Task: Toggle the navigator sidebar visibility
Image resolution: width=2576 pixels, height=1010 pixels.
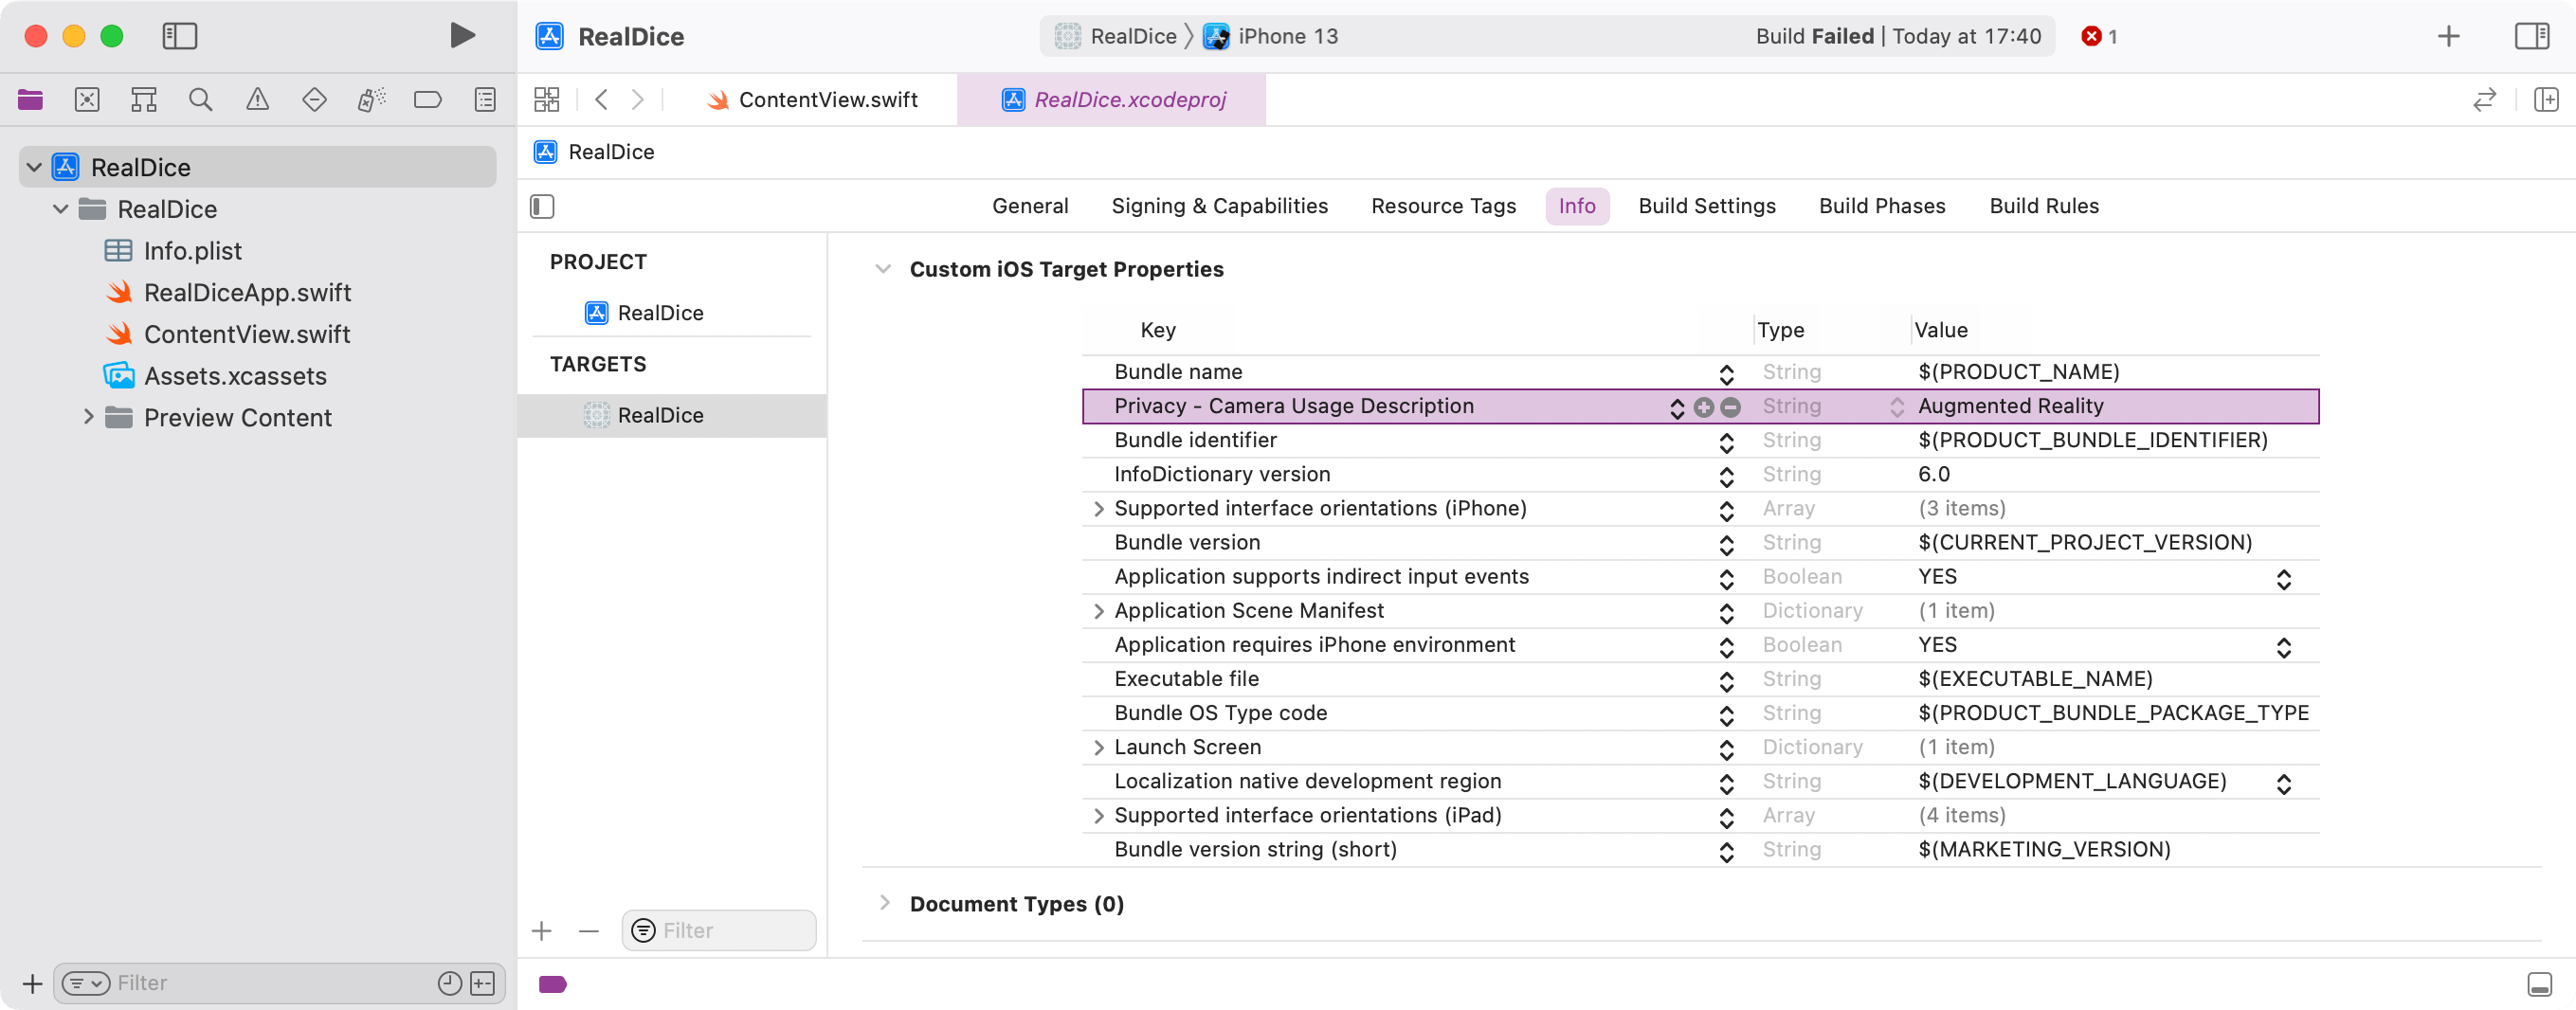Action: (x=180, y=36)
